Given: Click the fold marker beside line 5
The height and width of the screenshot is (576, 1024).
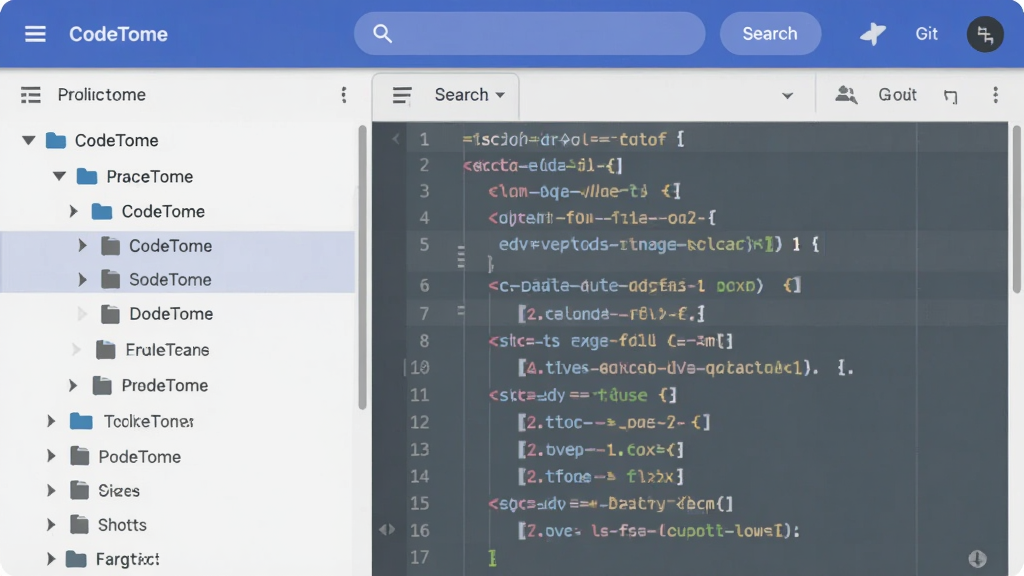Looking at the screenshot, I should [x=461, y=257].
